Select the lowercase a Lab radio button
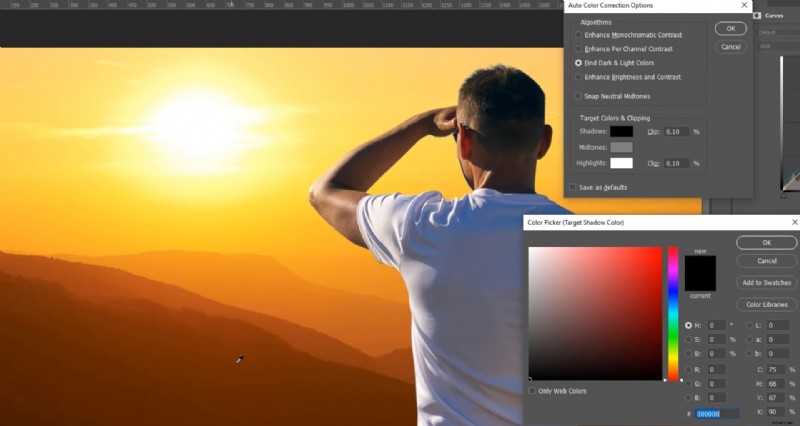 tap(749, 339)
